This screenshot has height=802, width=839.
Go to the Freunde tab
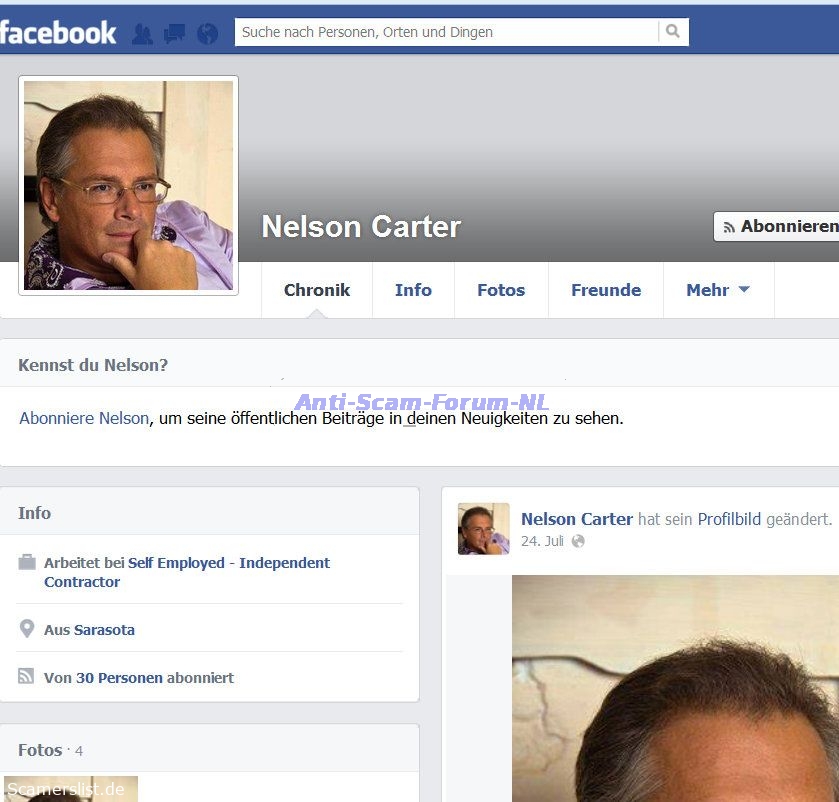tap(606, 290)
